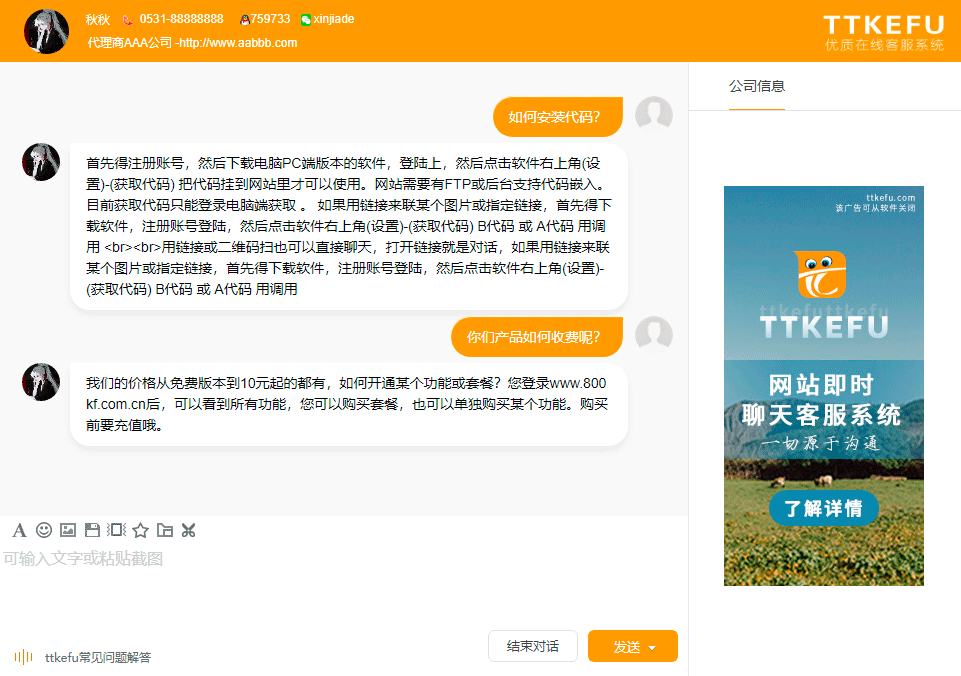Viewport: 961px width, 676px height.
Task: Click the vibrate/shake window icon
Action: [x=116, y=530]
